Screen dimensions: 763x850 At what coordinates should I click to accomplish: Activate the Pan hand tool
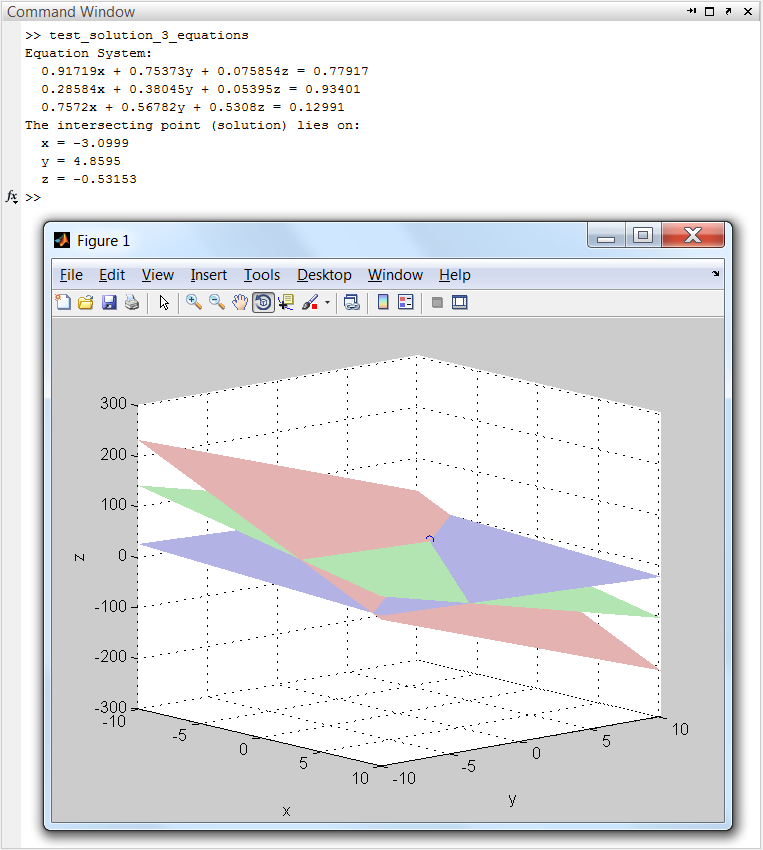(x=240, y=303)
